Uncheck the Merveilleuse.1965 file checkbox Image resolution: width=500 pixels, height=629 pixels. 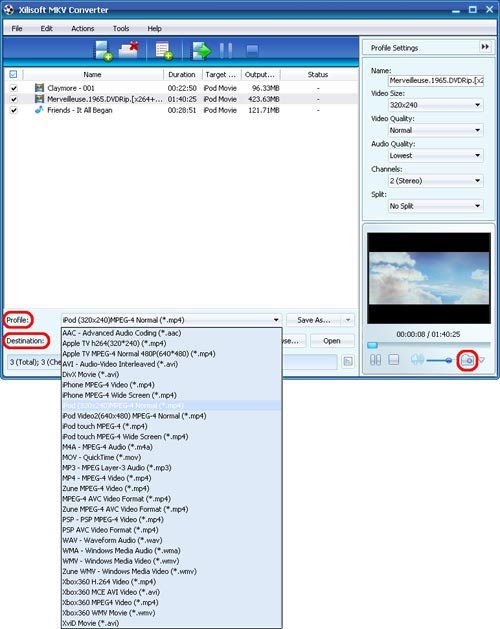[x=14, y=99]
